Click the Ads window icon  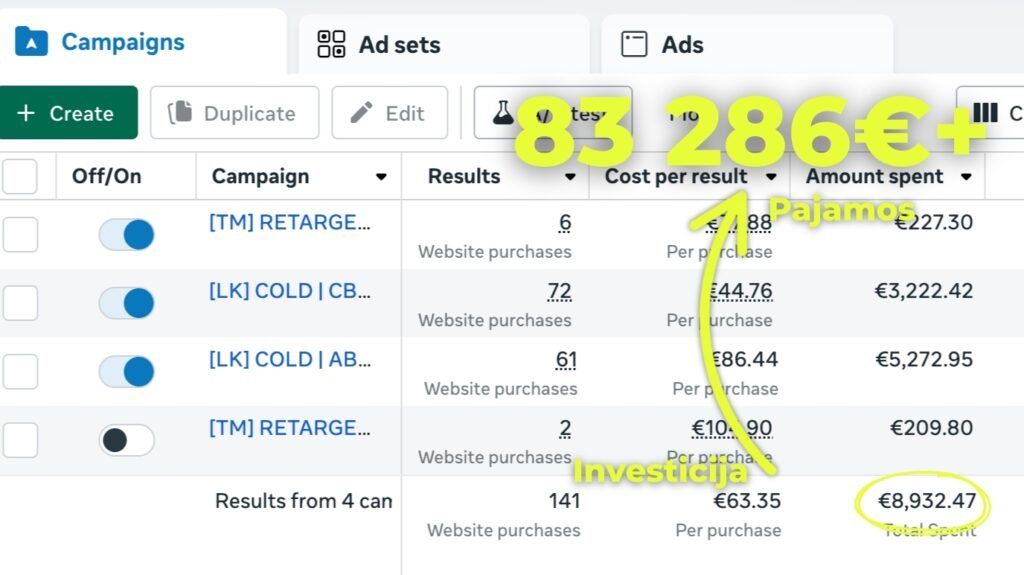pyautogui.click(x=634, y=44)
